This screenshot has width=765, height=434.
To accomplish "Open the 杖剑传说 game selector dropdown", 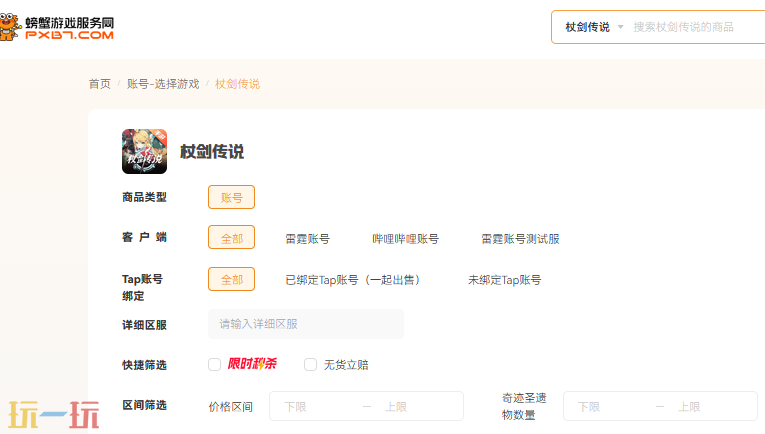I will pos(594,27).
